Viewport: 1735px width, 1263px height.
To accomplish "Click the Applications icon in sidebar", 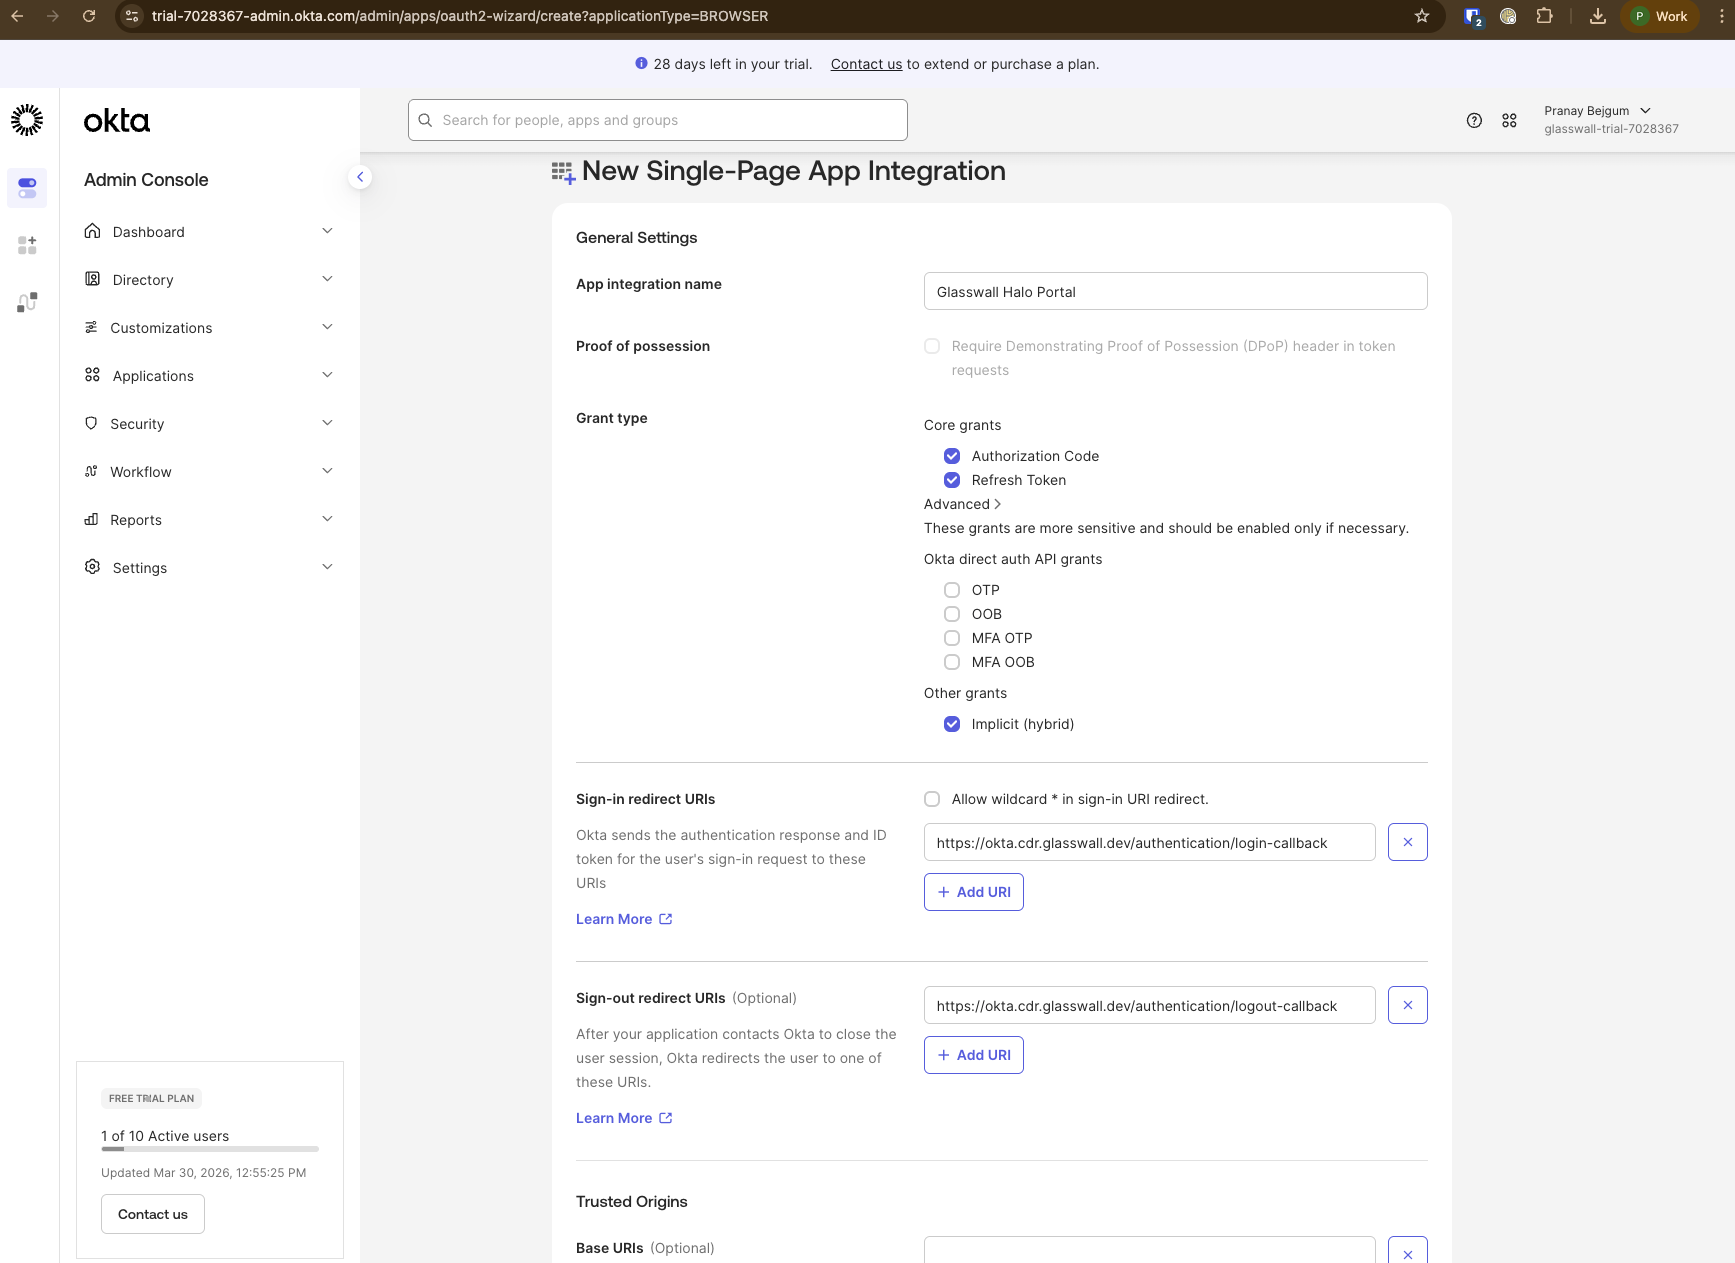I will pyautogui.click(x=92, y=375).
